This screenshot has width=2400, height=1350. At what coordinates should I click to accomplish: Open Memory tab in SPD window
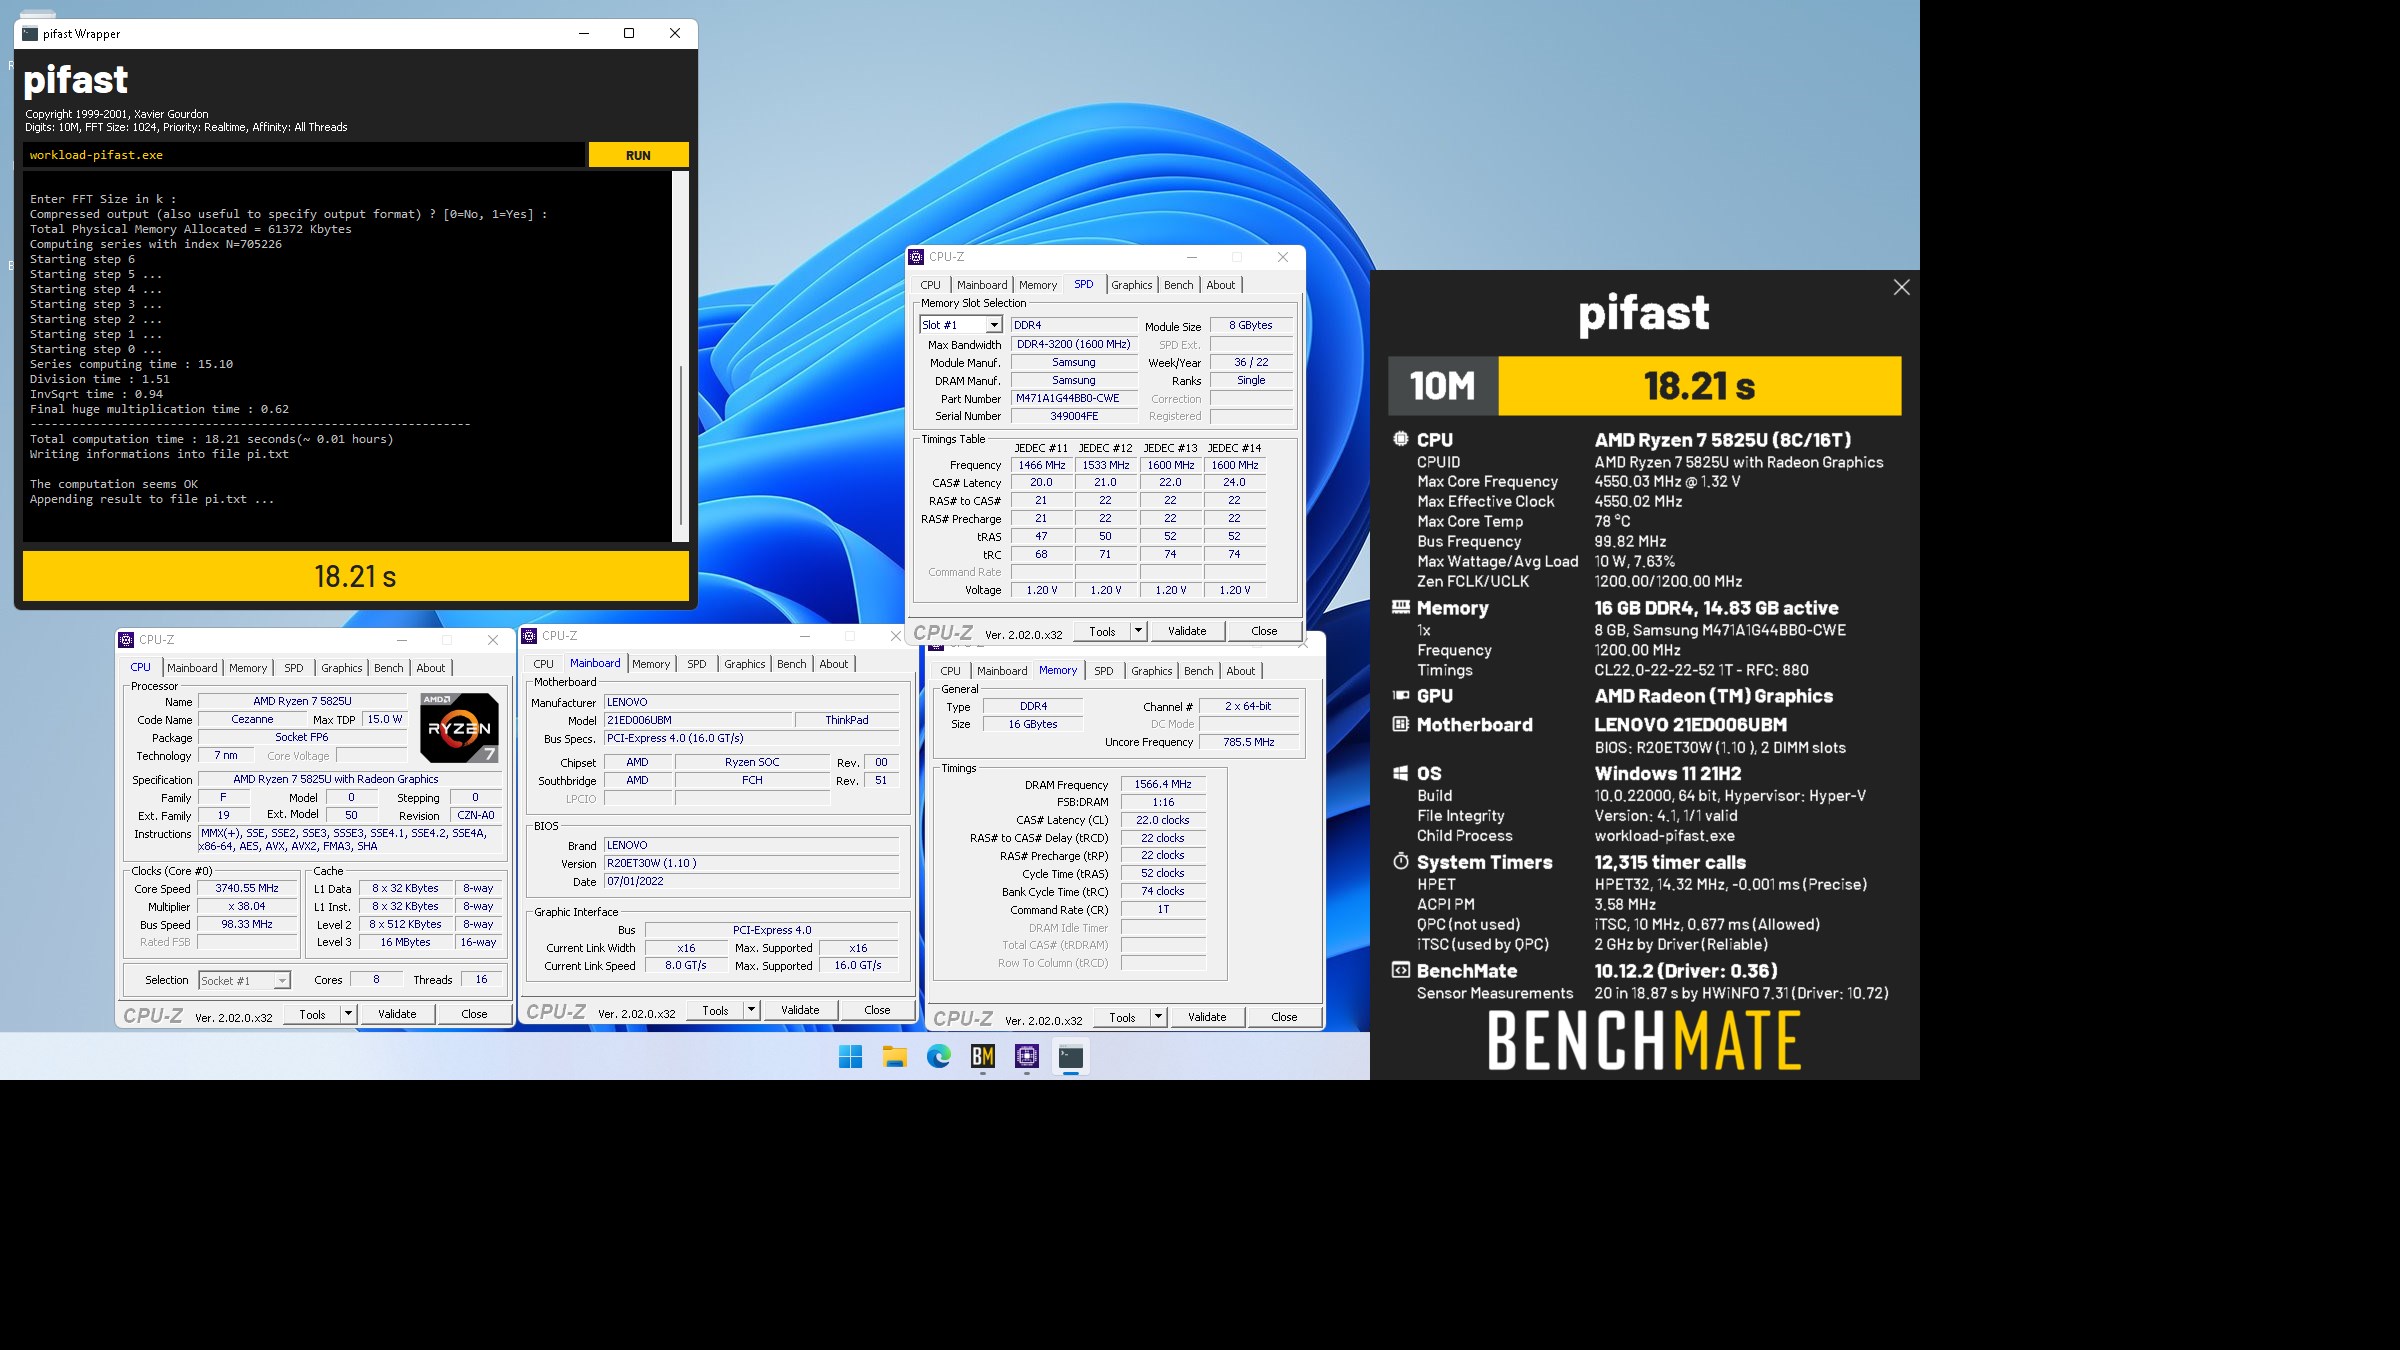click(x=1038, y=285)
